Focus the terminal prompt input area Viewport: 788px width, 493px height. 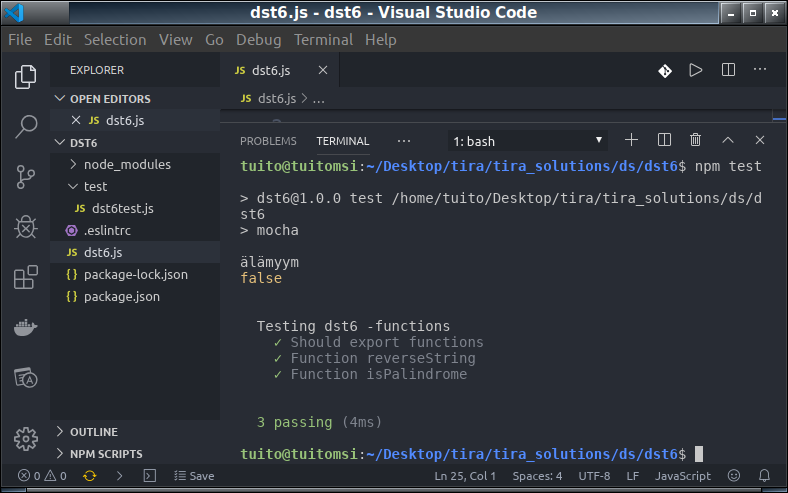(699, 454)
